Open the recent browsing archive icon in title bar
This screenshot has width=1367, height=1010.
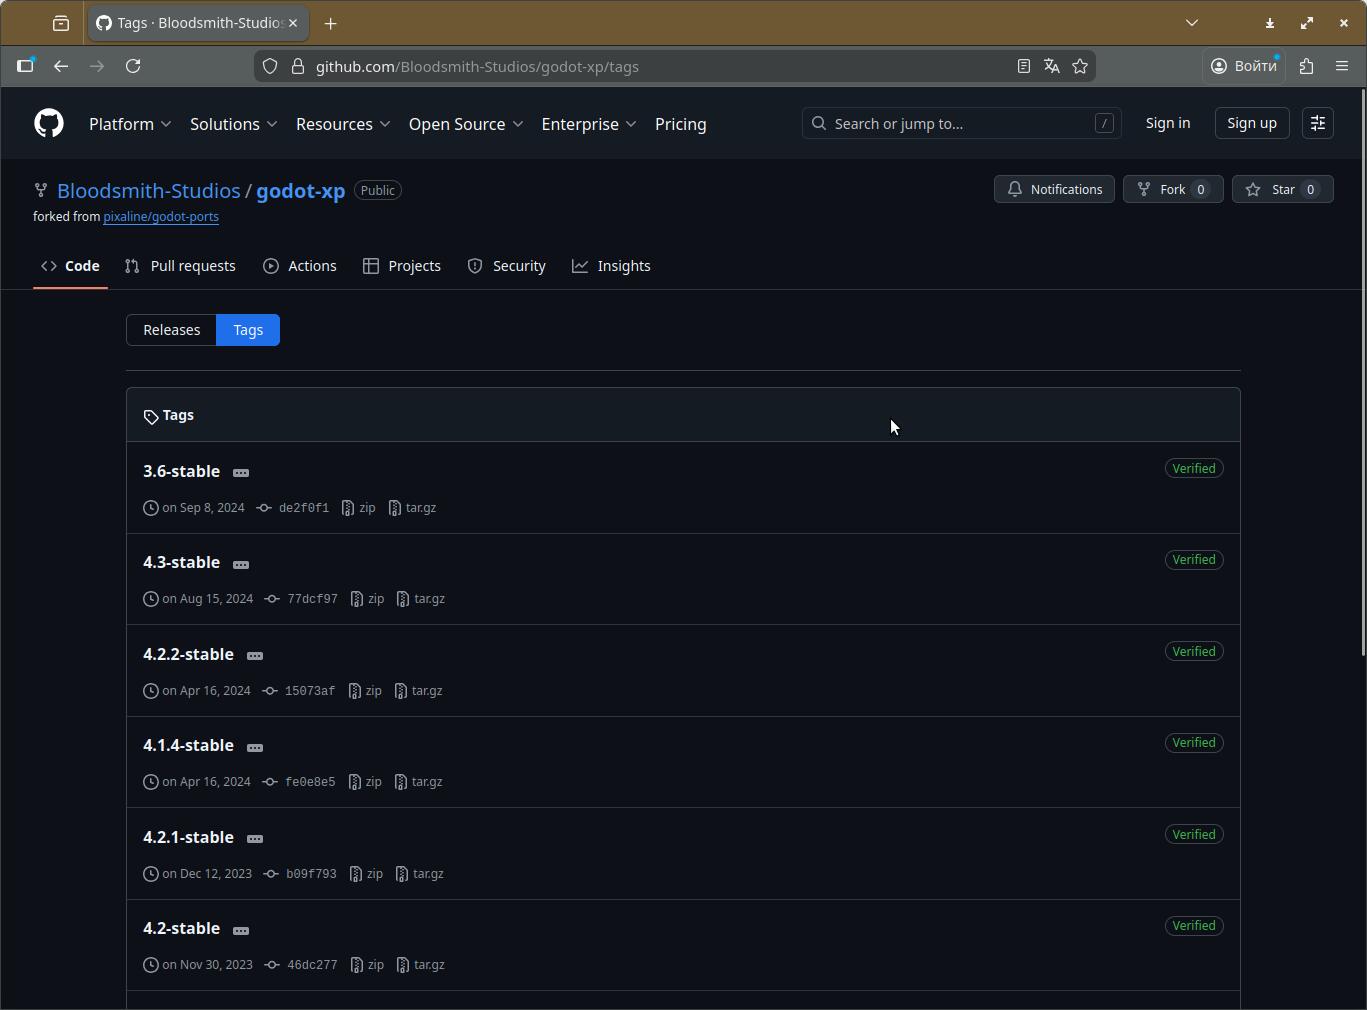coord(61,23)
